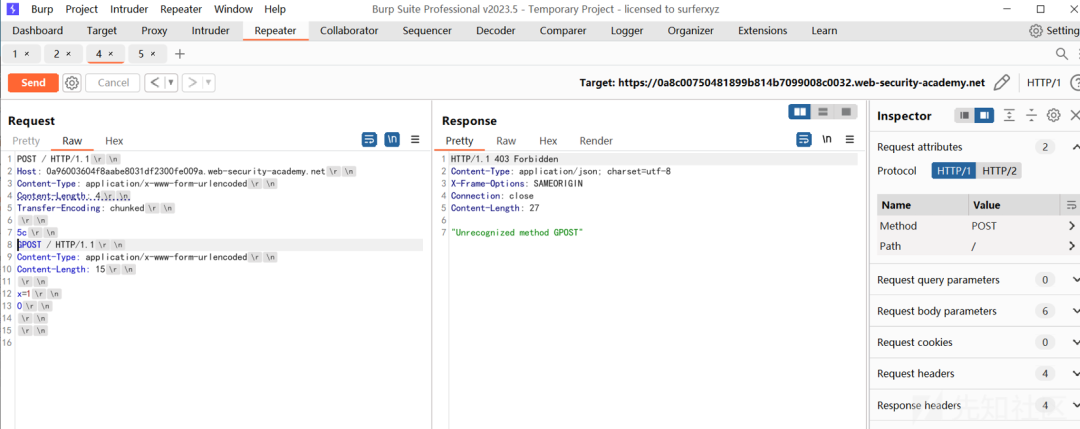Open the Project menu

(x=82, y=10)
